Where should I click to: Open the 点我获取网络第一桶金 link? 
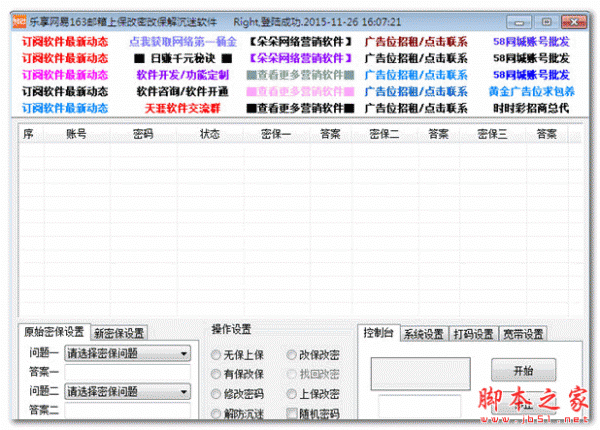[183, 41]
